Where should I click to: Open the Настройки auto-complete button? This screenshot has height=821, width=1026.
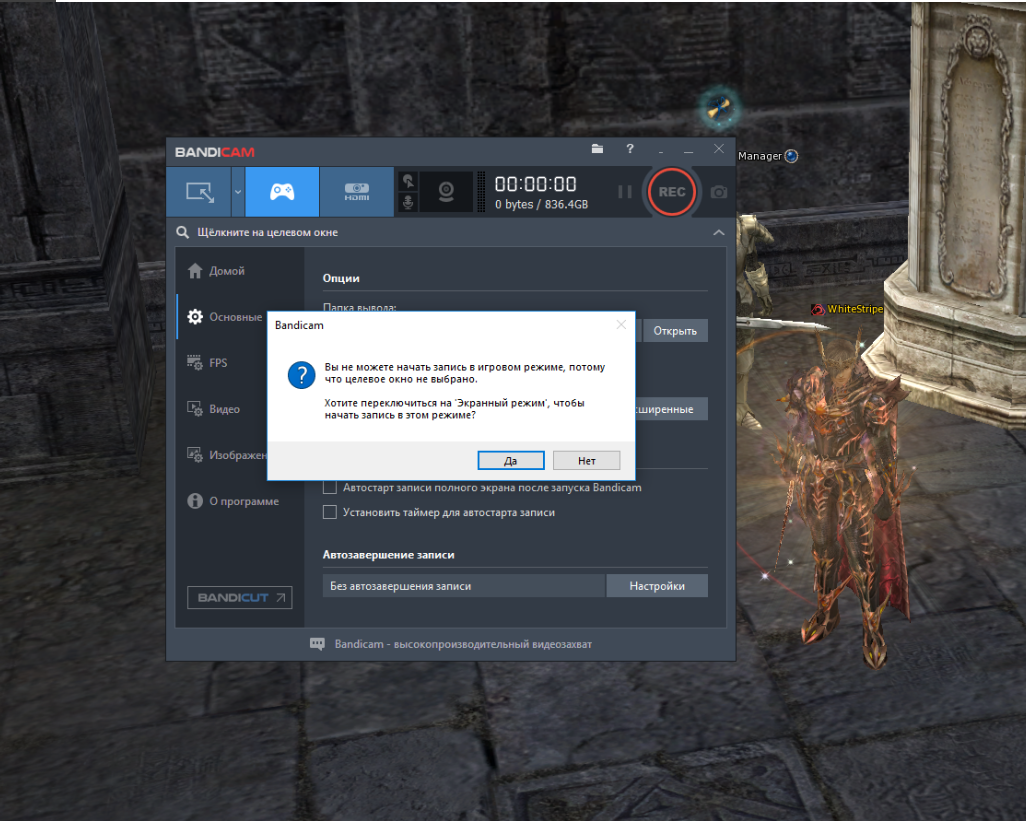pos(656,586)
